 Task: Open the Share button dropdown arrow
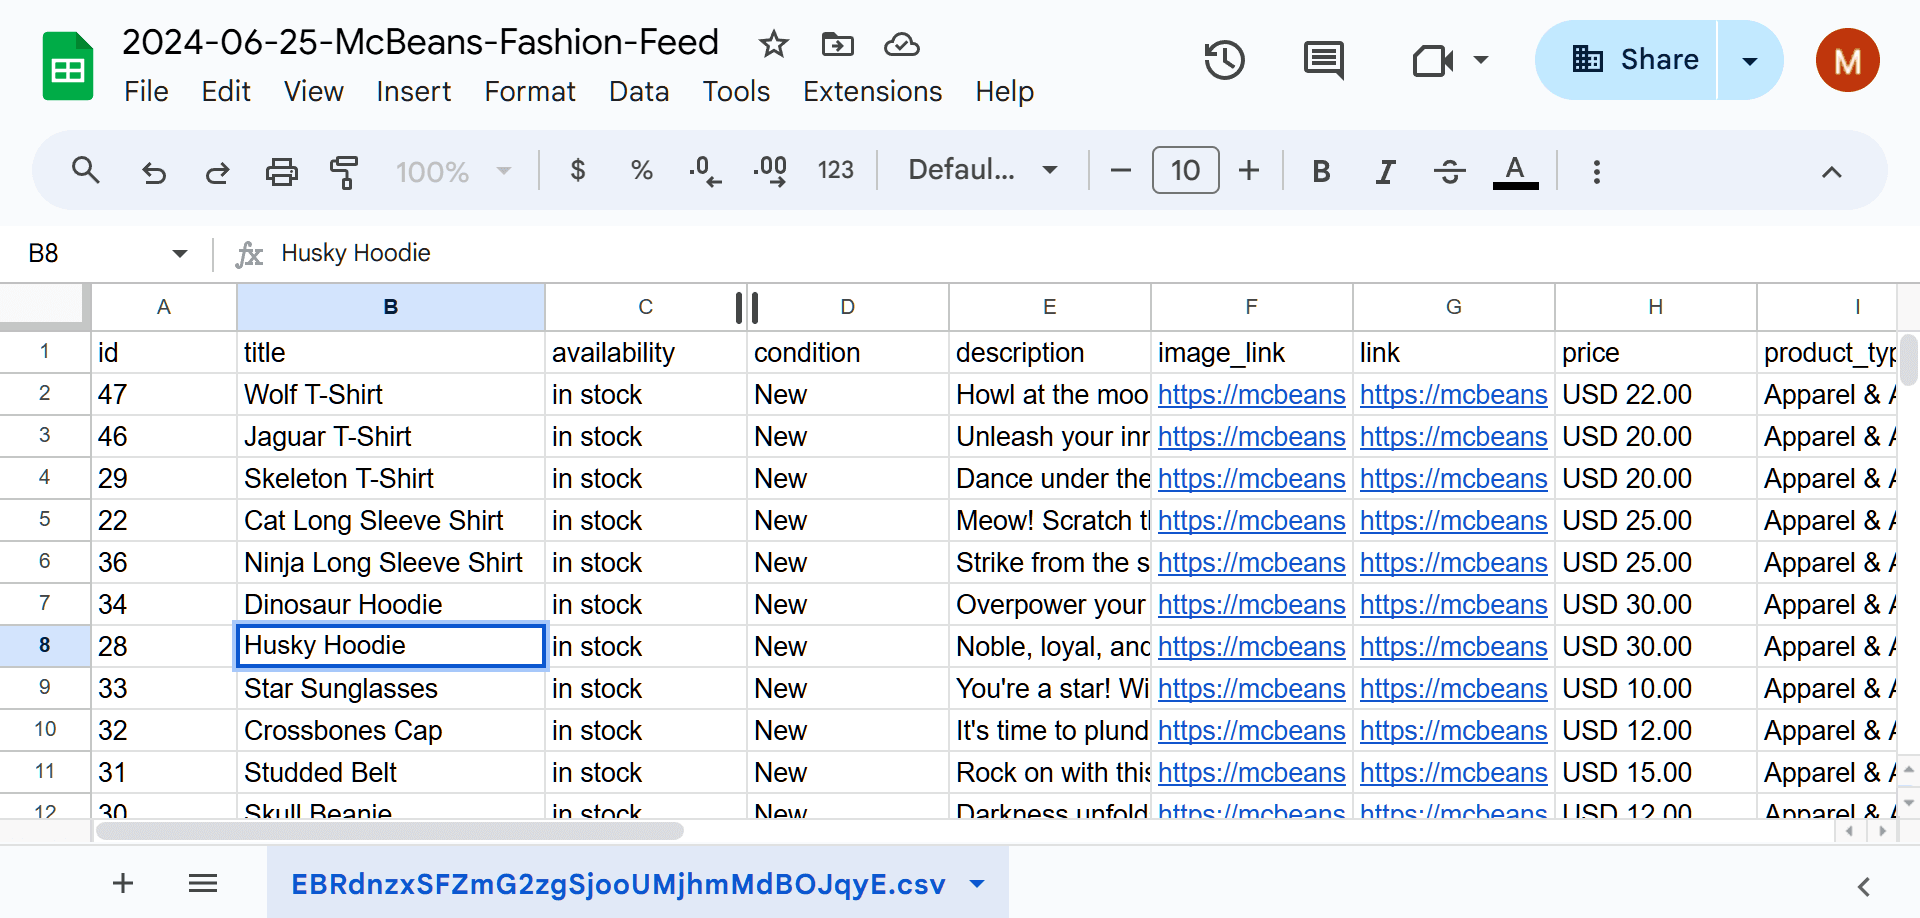pos(1749,60)
